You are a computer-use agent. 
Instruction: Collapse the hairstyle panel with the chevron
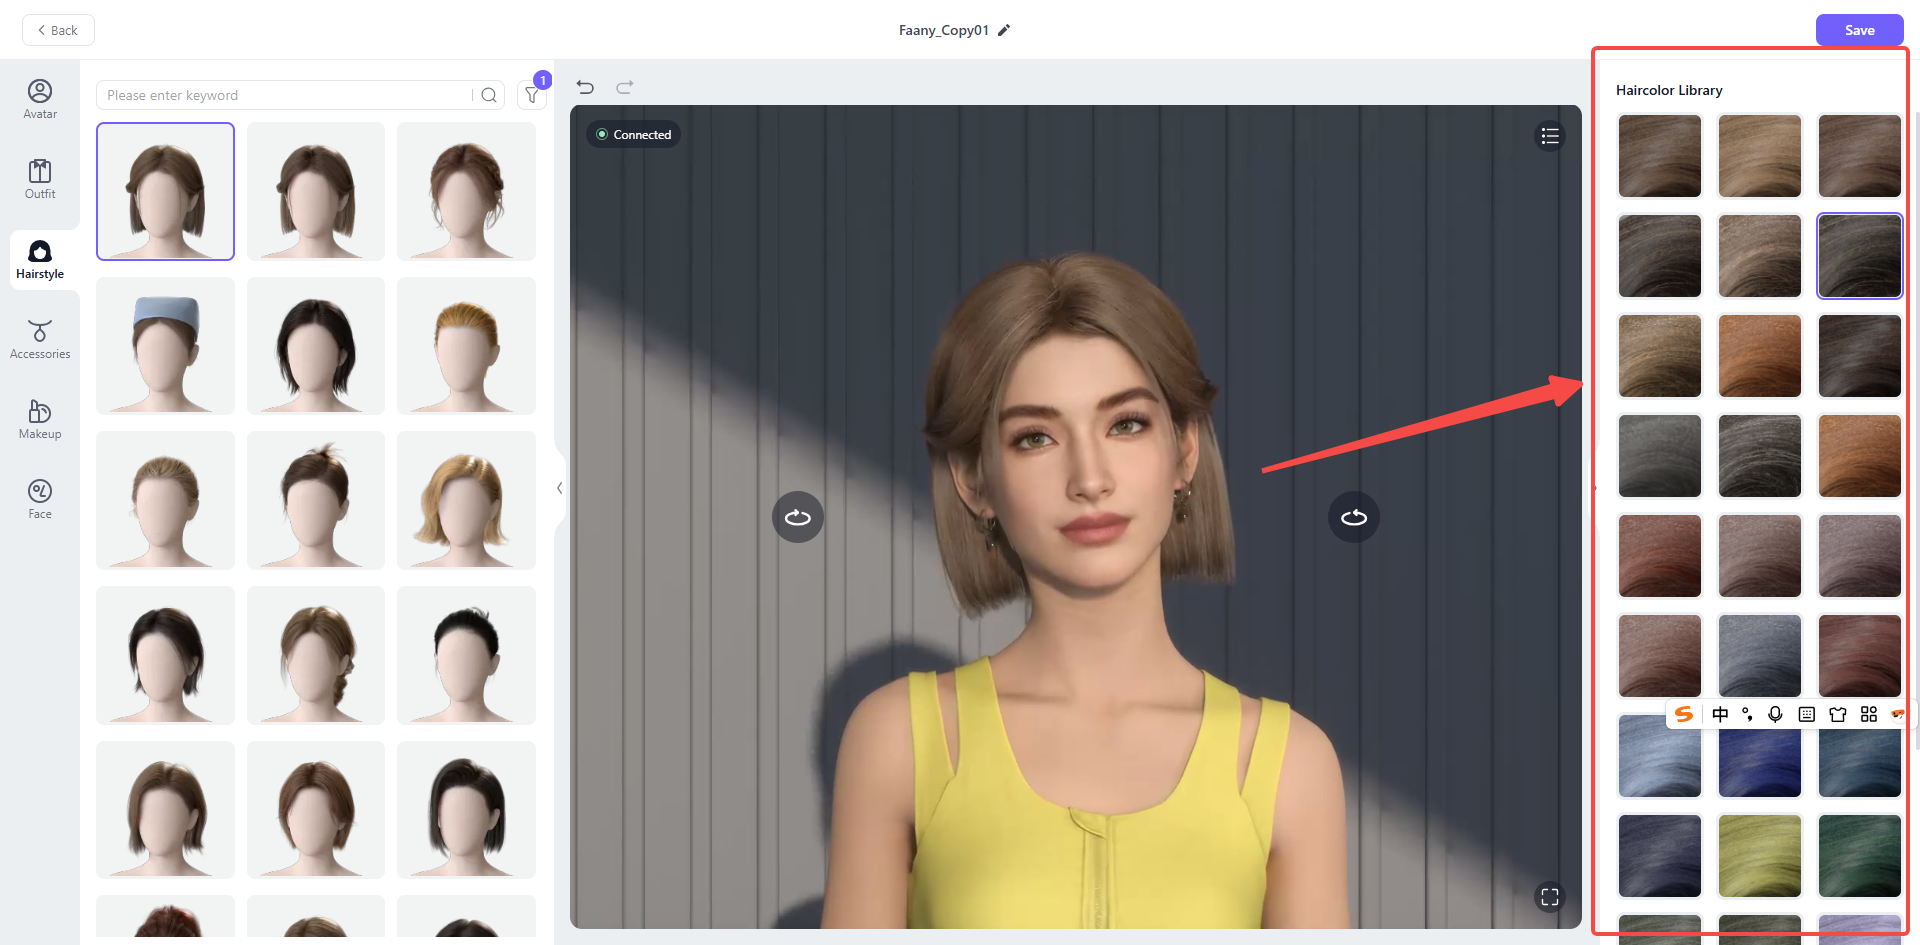point(559,488)
